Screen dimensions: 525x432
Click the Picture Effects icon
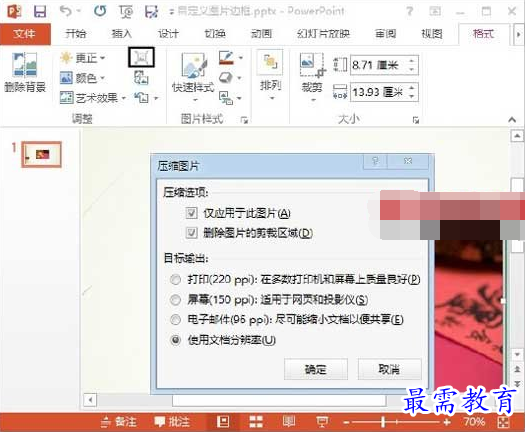(226, 78)
